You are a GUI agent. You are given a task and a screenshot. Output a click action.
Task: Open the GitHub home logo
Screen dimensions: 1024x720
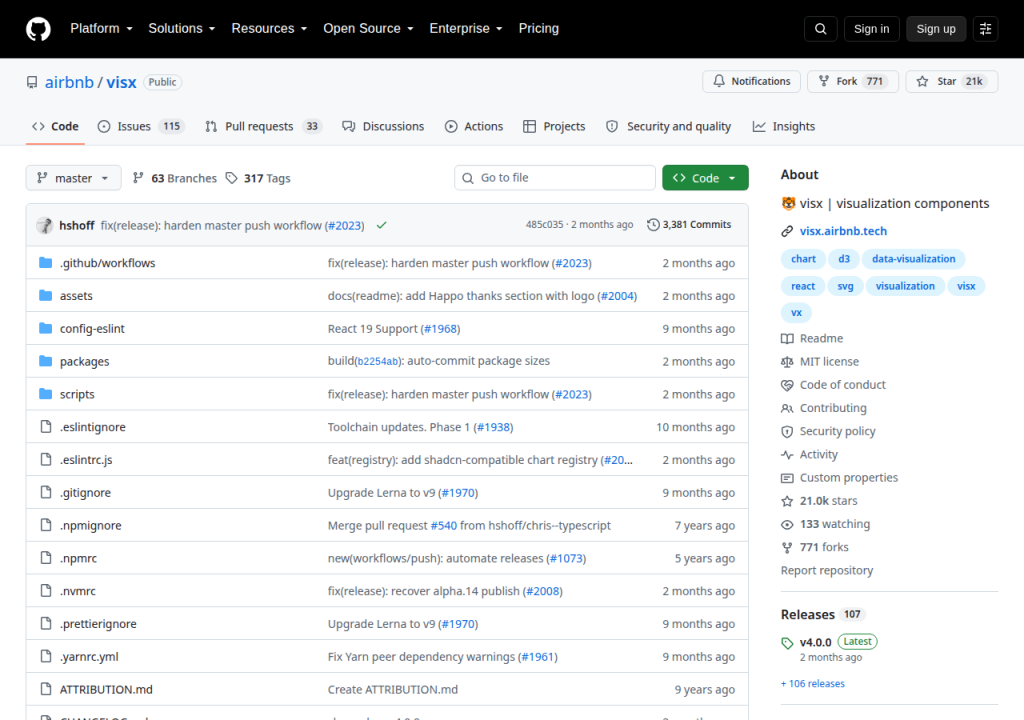coord(38,29)
